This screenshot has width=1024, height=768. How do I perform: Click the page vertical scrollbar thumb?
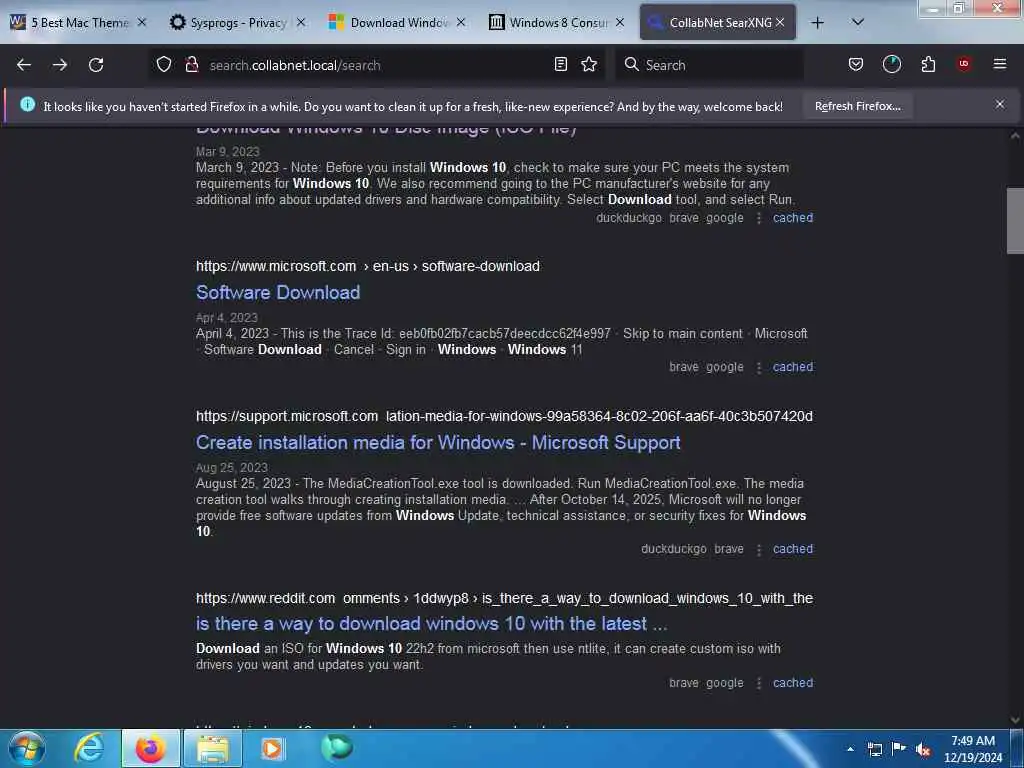[1015, 220]
